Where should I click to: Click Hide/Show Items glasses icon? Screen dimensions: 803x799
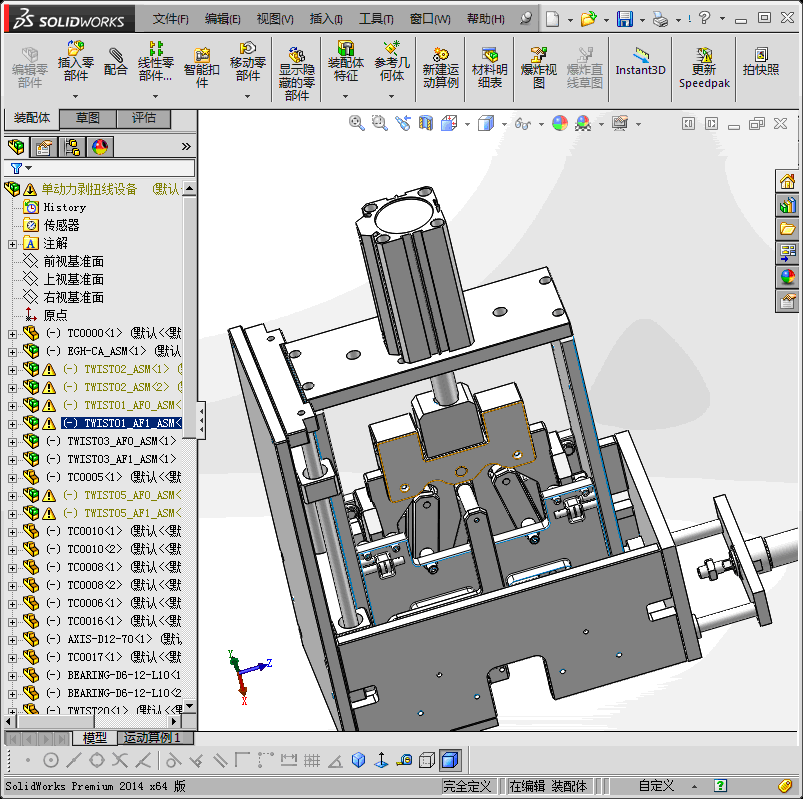523,123
